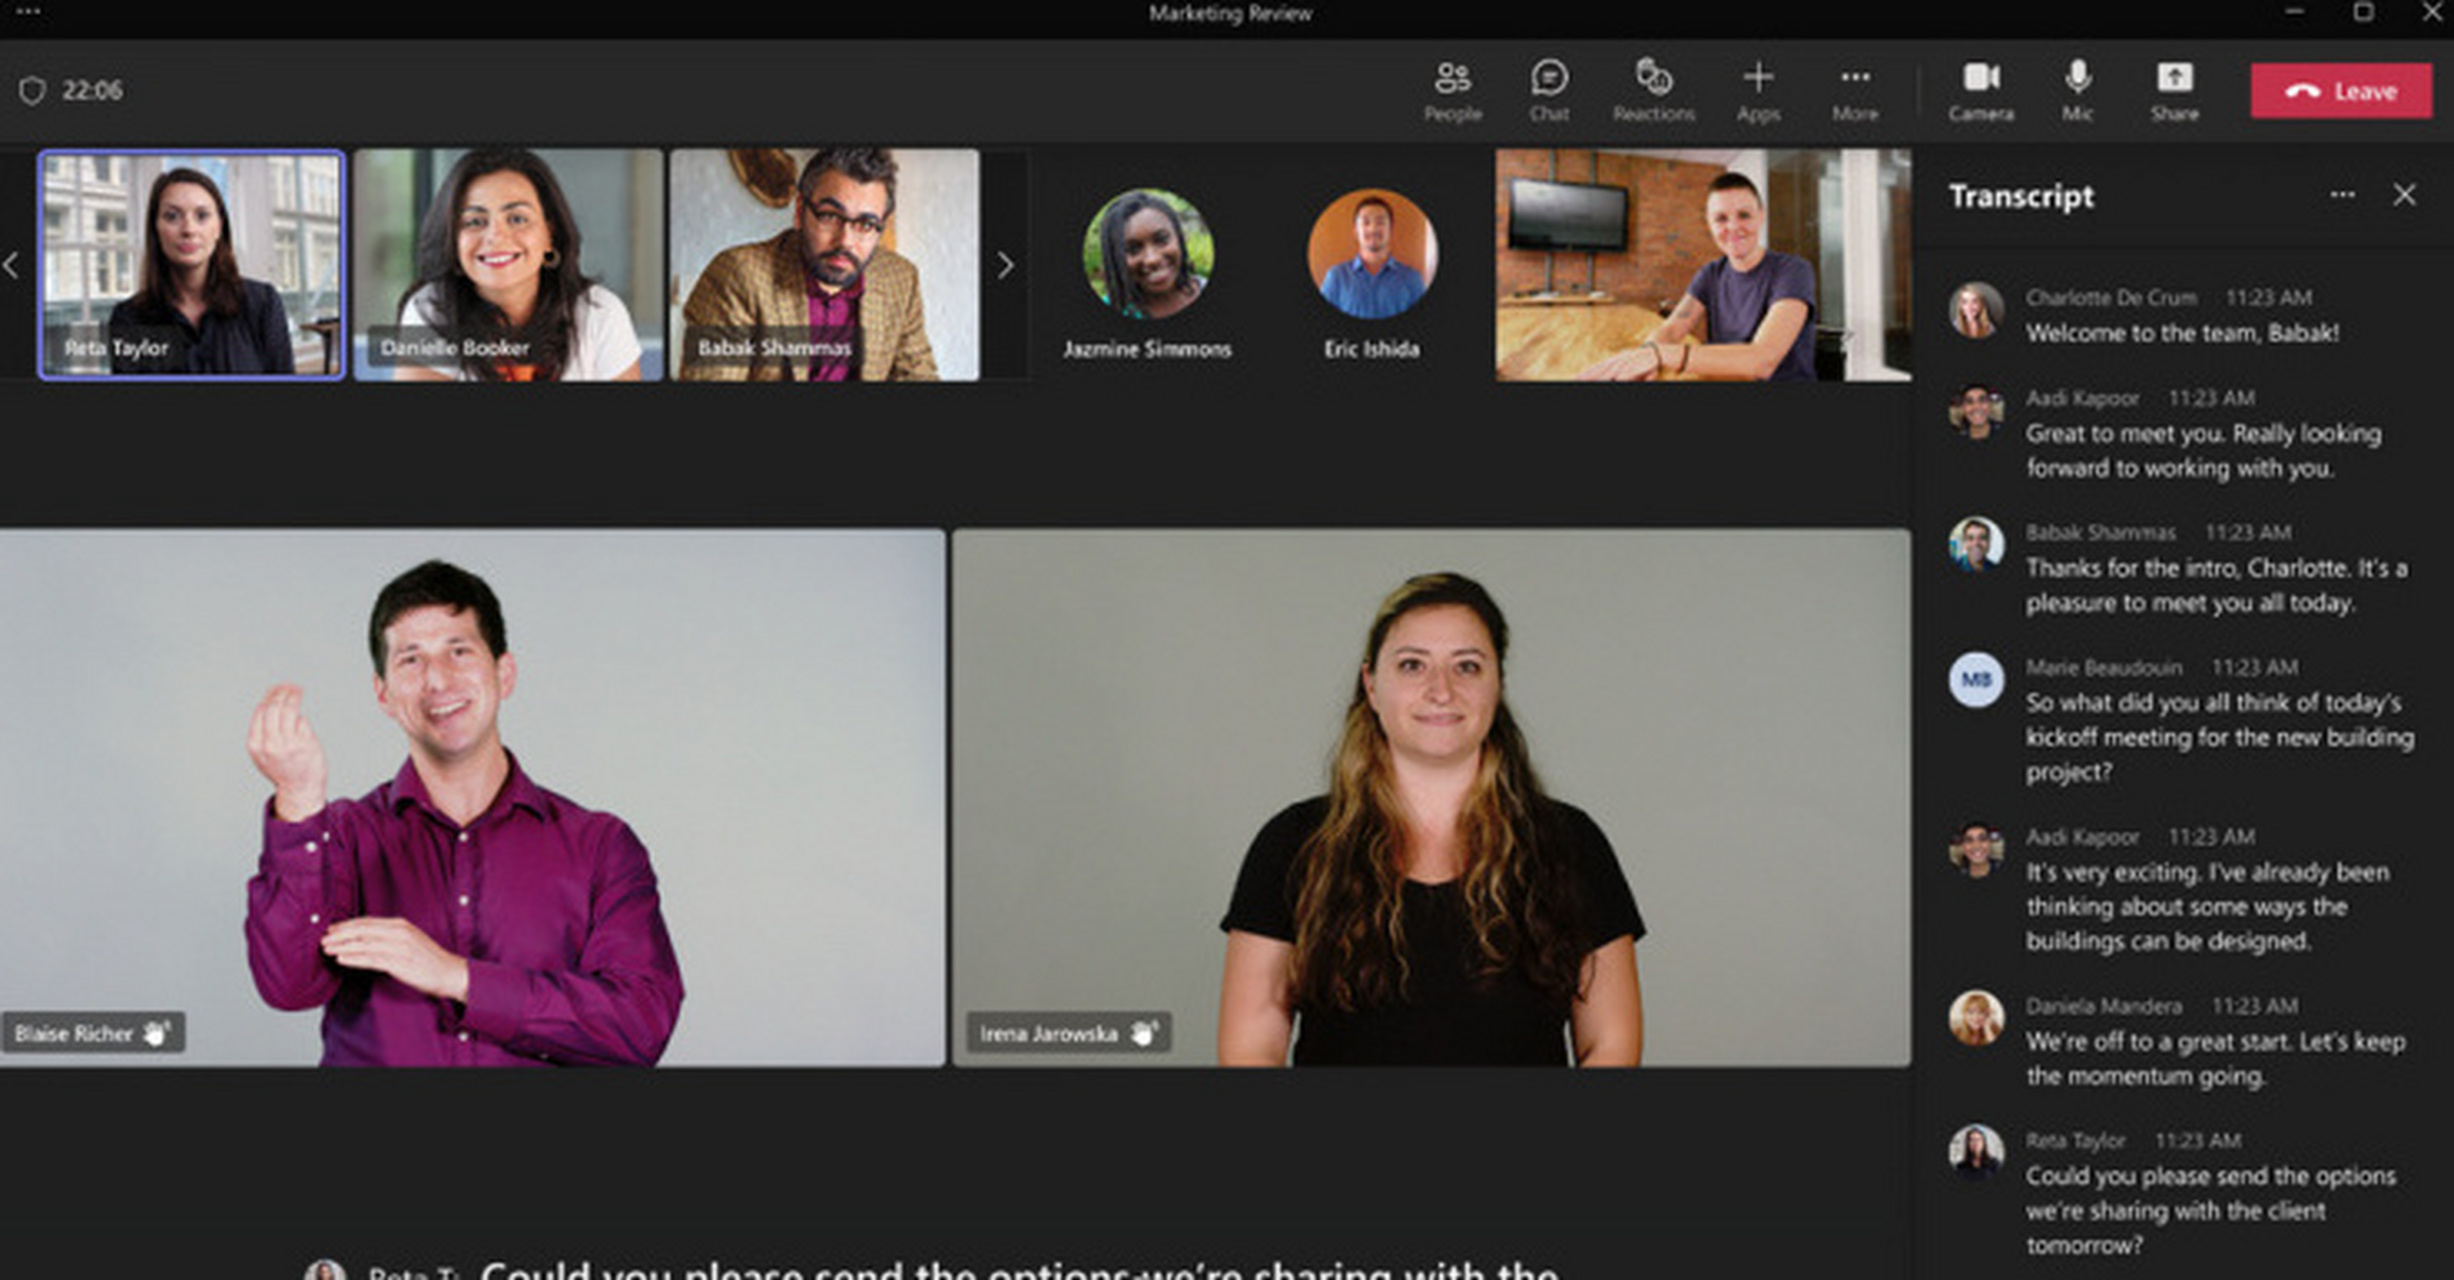Screen dimensions: 2454x1280
Task: Open the Share content tray
Action: tap(2174, 89)
